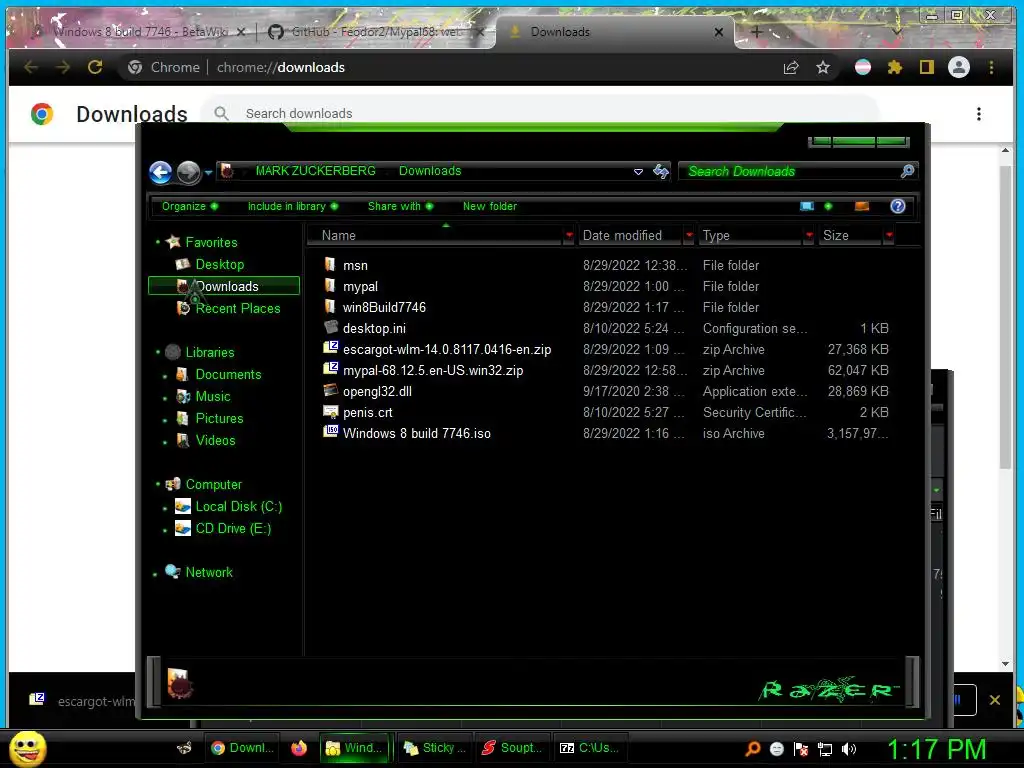Open the Chrome profile avatar
1024x768 pixels.
pyautogui.click(x=959, y=67)
